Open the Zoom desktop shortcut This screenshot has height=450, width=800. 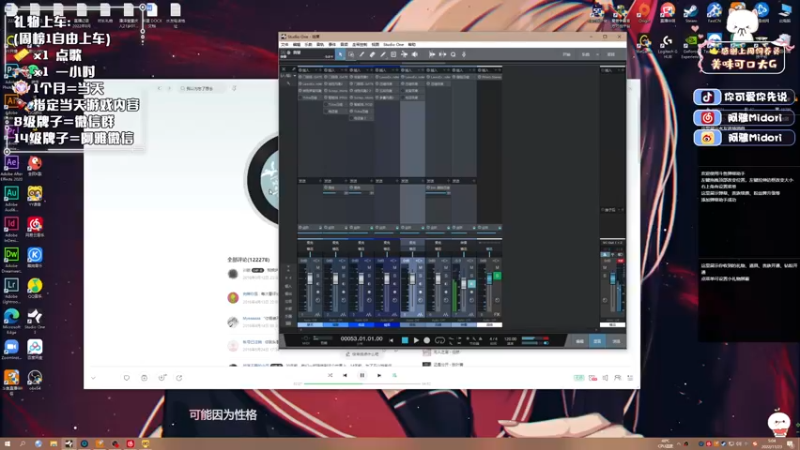pos(11,351)
